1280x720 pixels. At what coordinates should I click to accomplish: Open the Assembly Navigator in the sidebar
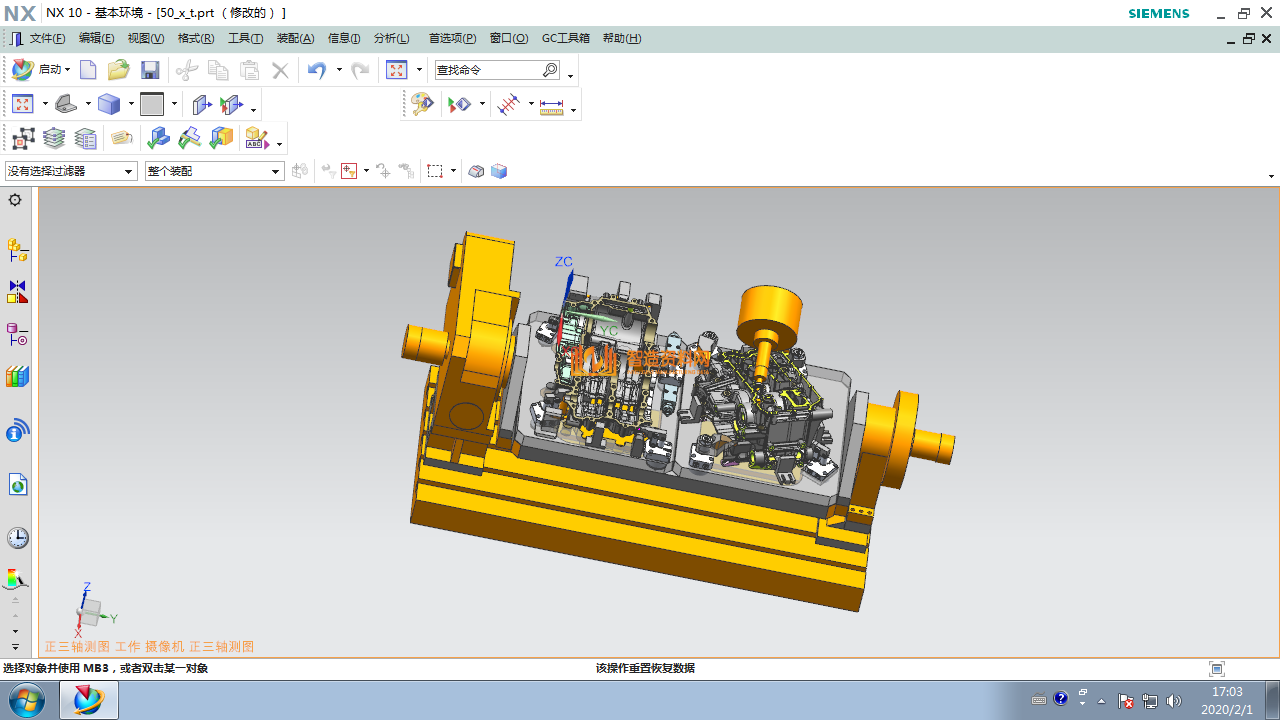point(17,249)
